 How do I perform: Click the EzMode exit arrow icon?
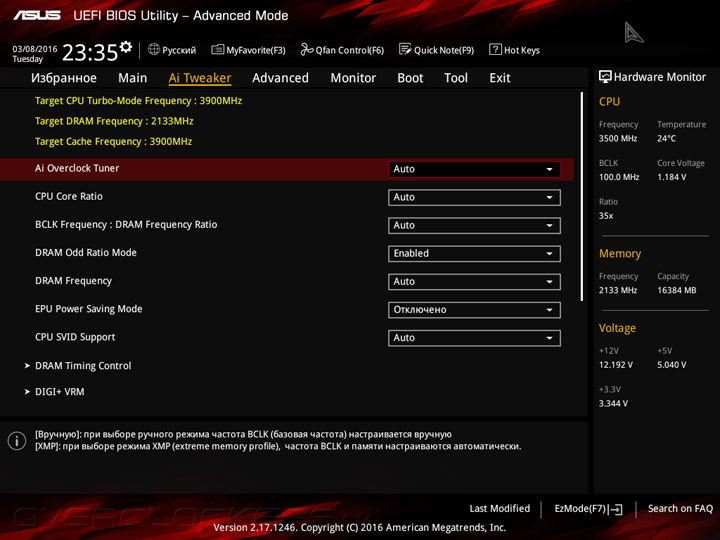click(x=616, y=509)
